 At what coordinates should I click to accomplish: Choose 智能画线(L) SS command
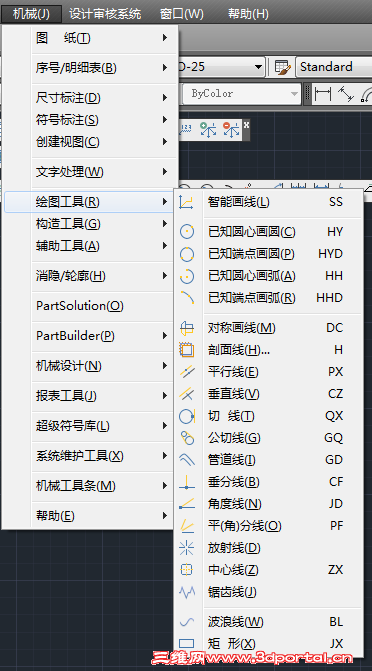pyautogui.click(x=269, y=202)
